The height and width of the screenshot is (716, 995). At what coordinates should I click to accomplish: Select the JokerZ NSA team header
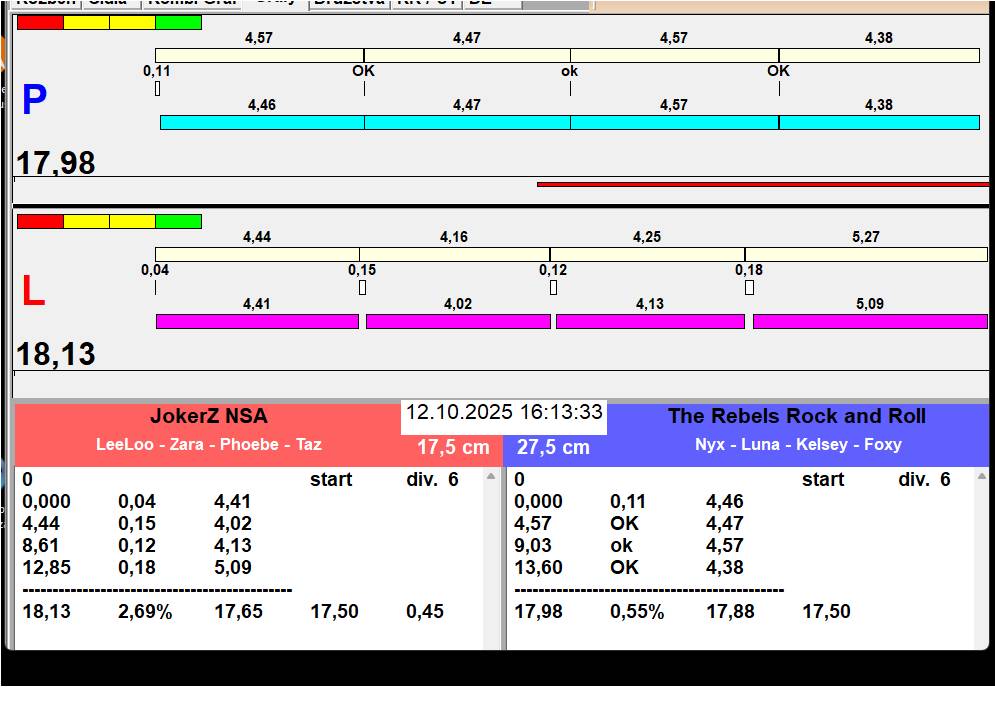click(208, 417)
